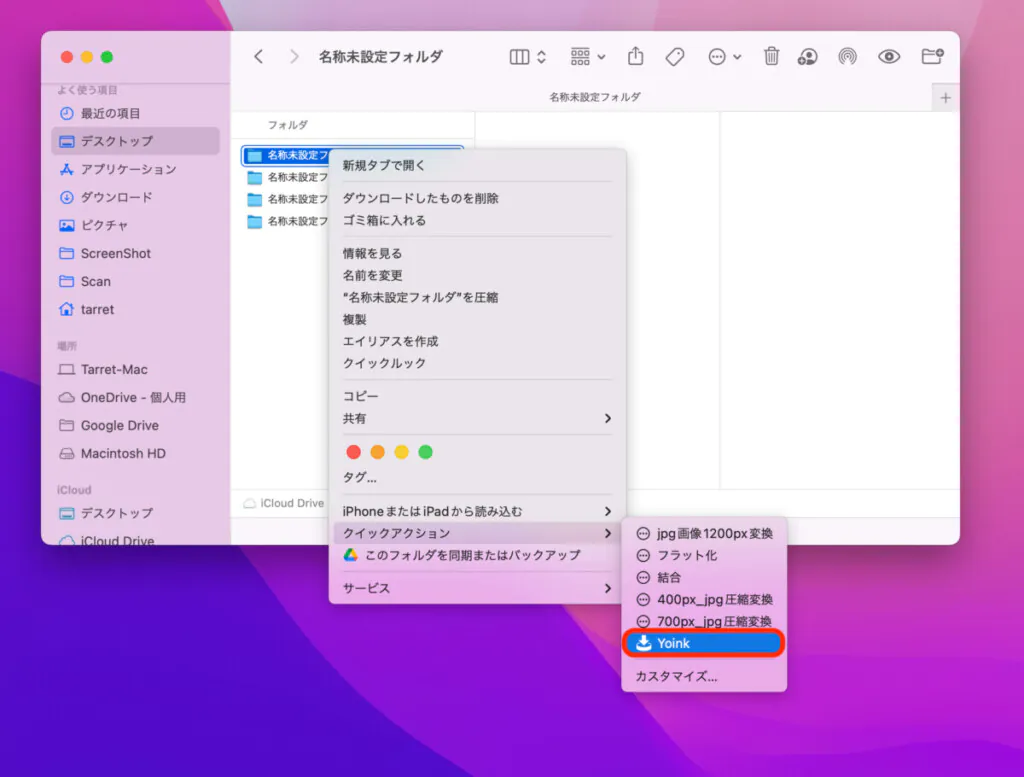Choose 名前を変更
Screen dimensions: 1024x777
tap(477, 276)
